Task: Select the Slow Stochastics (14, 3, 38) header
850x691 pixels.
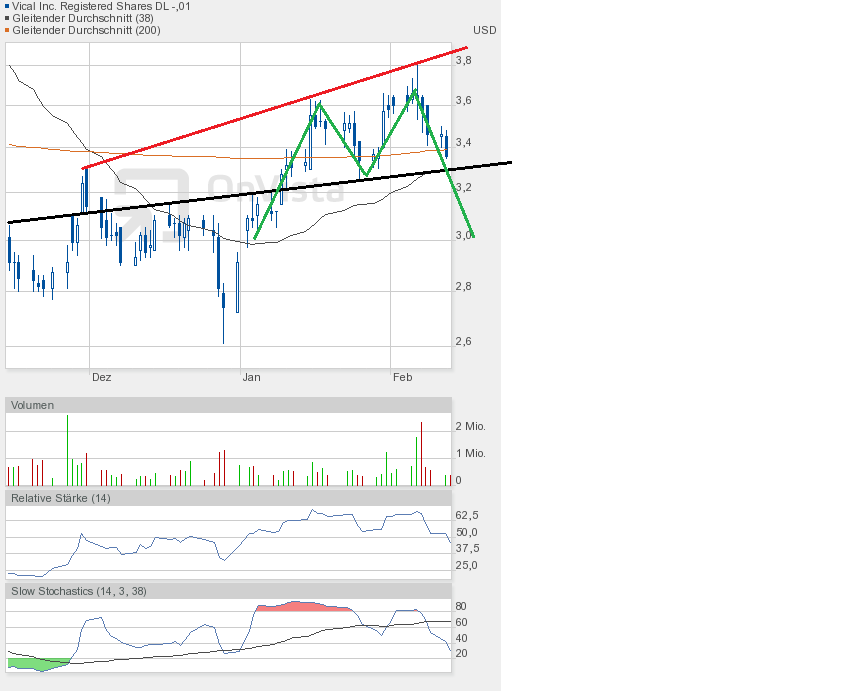Action: (78, 591)
